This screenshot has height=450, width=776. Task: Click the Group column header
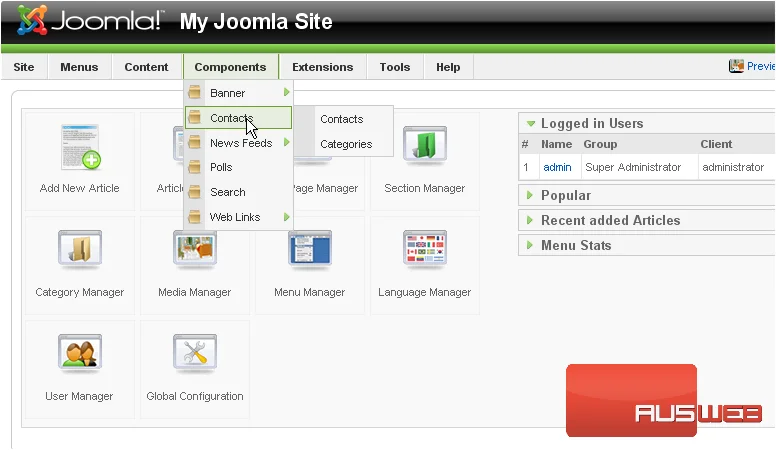tap(600, 144)
